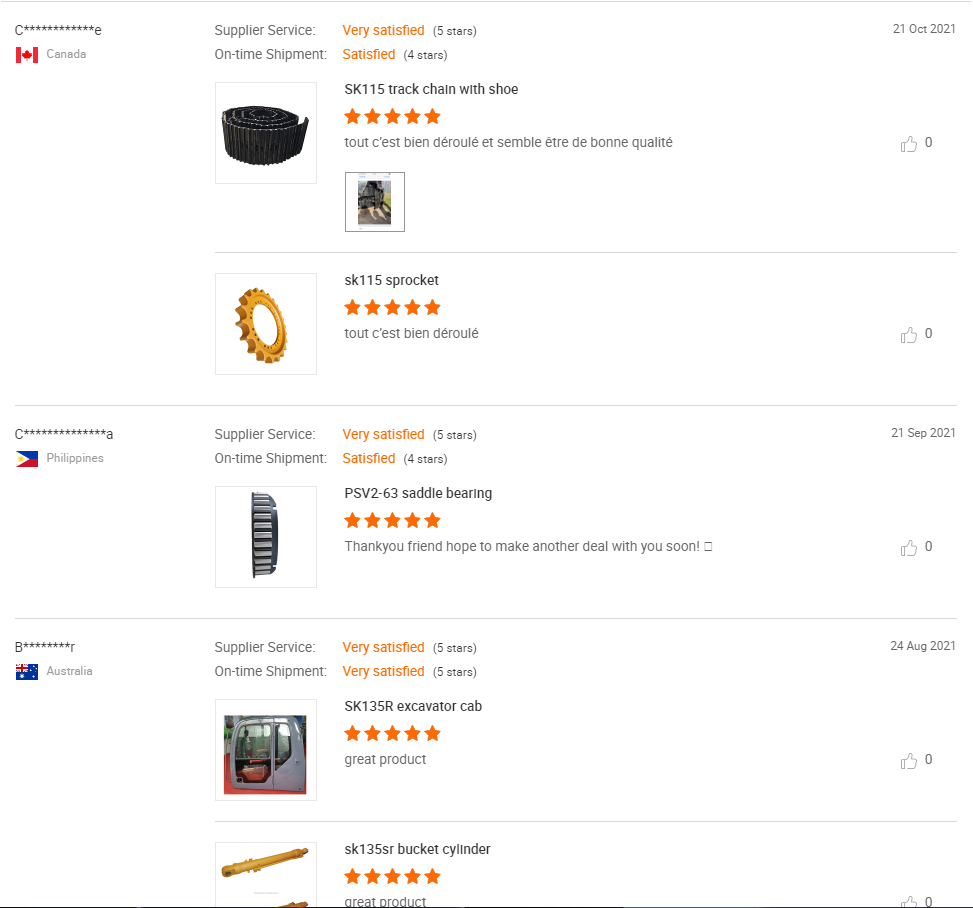This screenshot has height=908, width=973.
Task: Click the sk115 sprocket product title
Action: (x=391, y=280)
